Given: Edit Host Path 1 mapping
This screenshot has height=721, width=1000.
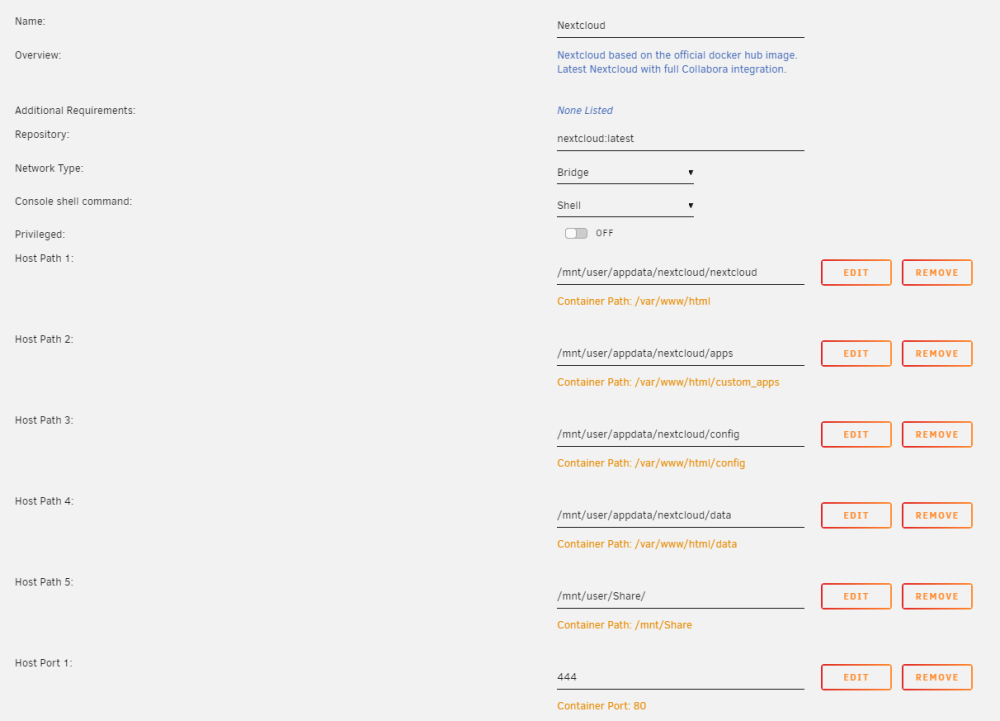Looking at the screenshot, I should click(x=856, y=273).
